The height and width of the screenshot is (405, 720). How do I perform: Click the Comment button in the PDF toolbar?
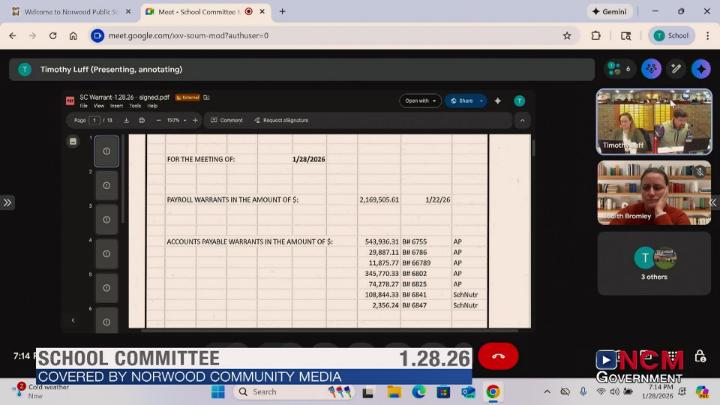pos(226,120)
